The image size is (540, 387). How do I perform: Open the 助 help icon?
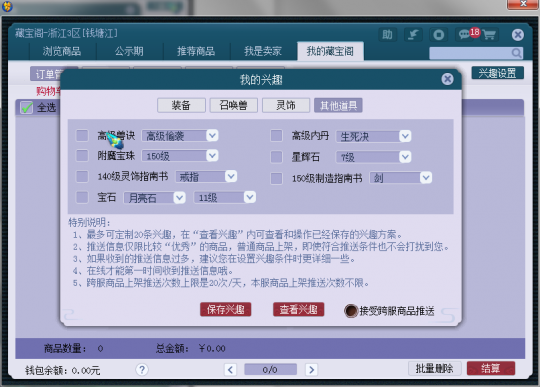[x=387, y=34]
